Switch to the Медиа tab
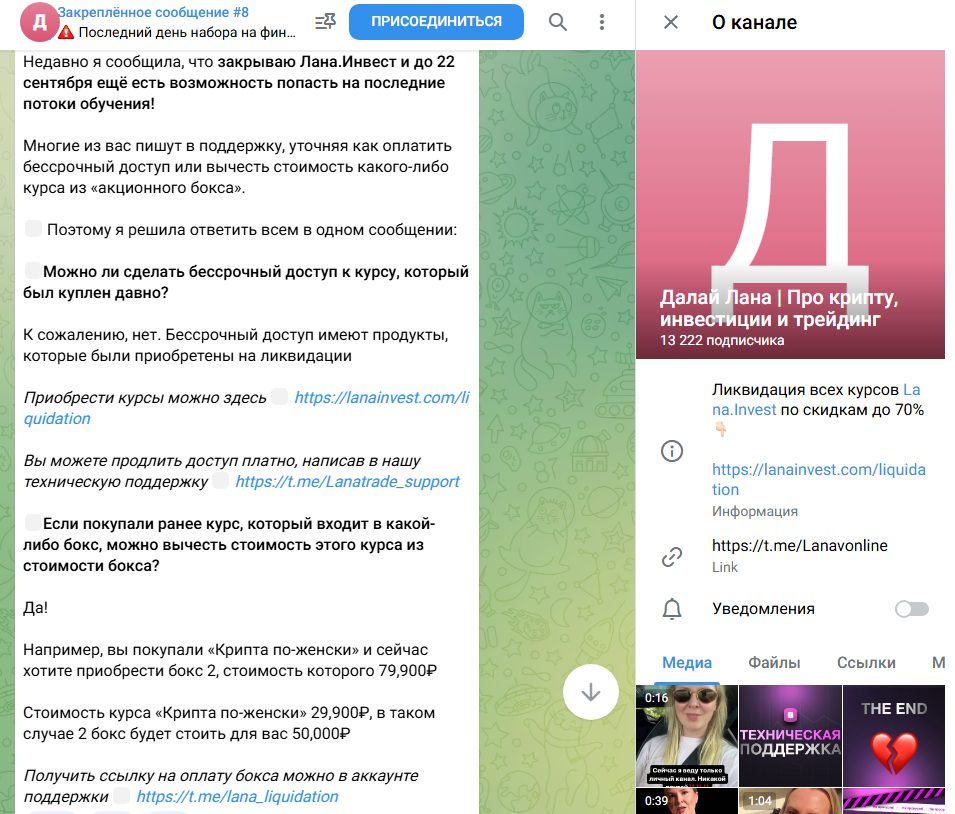 [x=687, y=662]
